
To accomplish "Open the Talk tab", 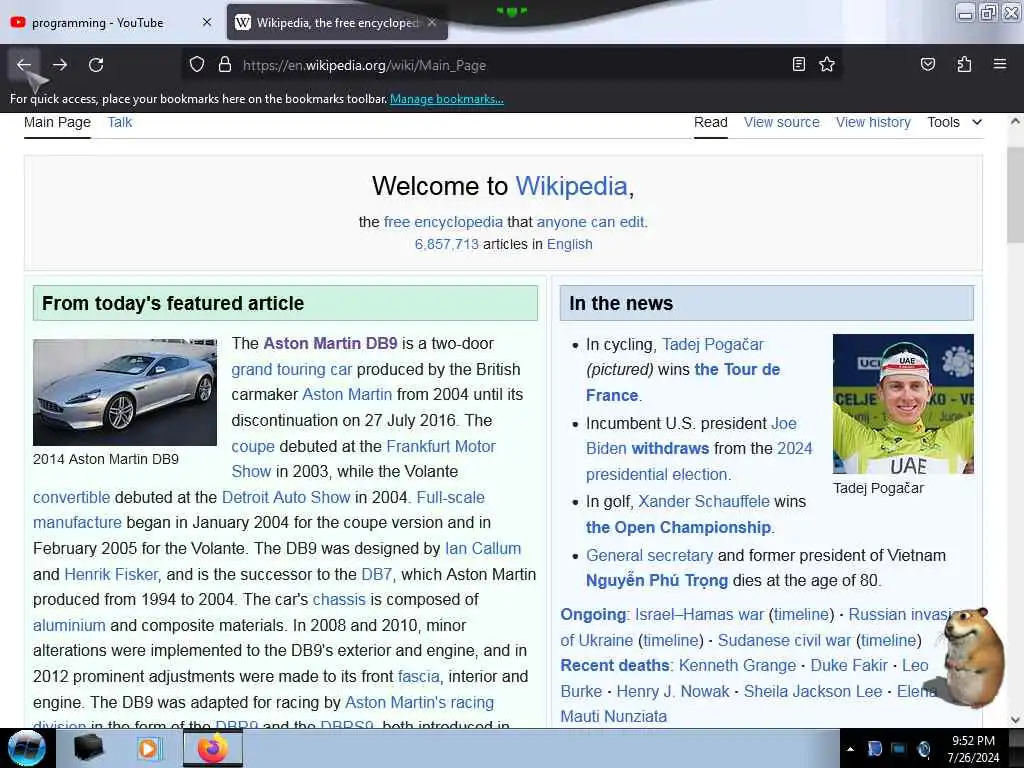I will tap(120, 123).
